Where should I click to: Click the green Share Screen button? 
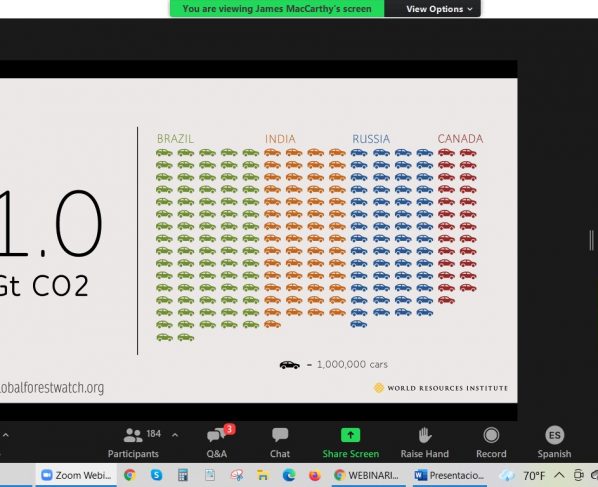point(350,442)
